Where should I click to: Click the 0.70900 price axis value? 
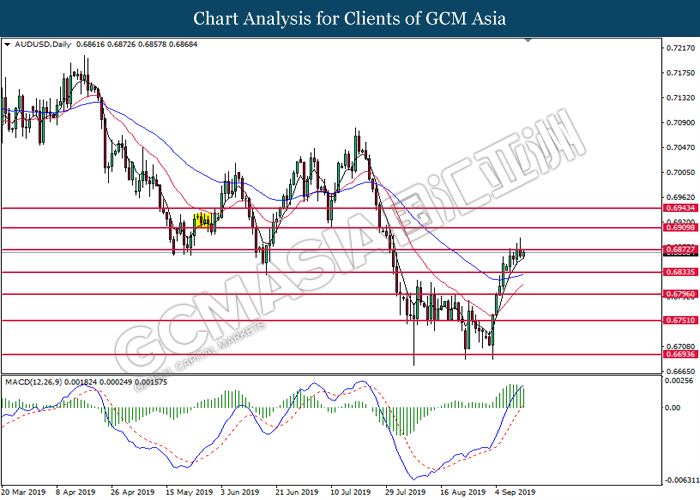tap(681, 122)
